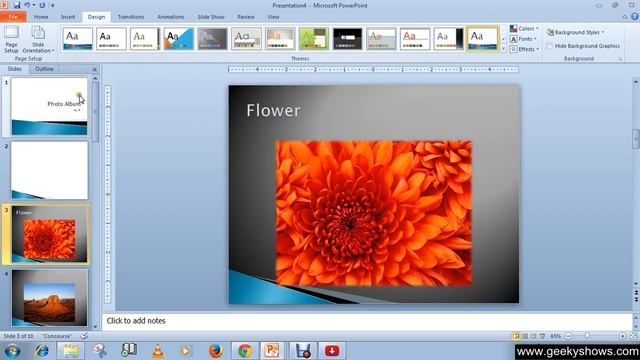This screenshot has height=360, width=640.
Task: Click the zoom slider handle
Action: click(587, 336)
